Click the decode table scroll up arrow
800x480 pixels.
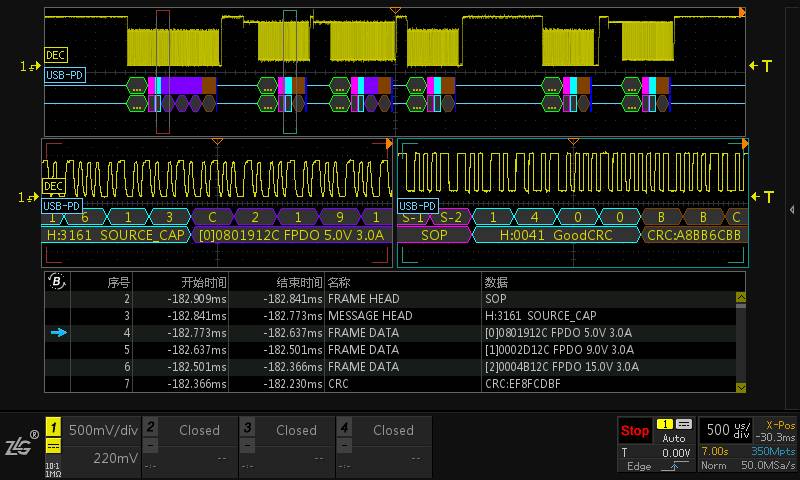pyautogui.click(x=741, y=297)
